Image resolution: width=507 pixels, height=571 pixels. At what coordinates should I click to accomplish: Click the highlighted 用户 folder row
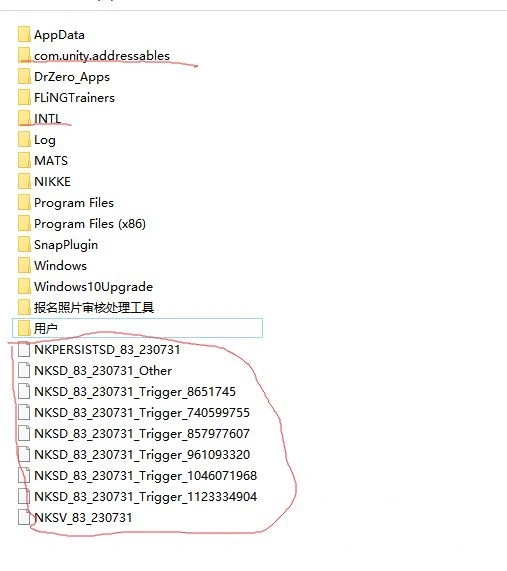(x=137, y=328)
